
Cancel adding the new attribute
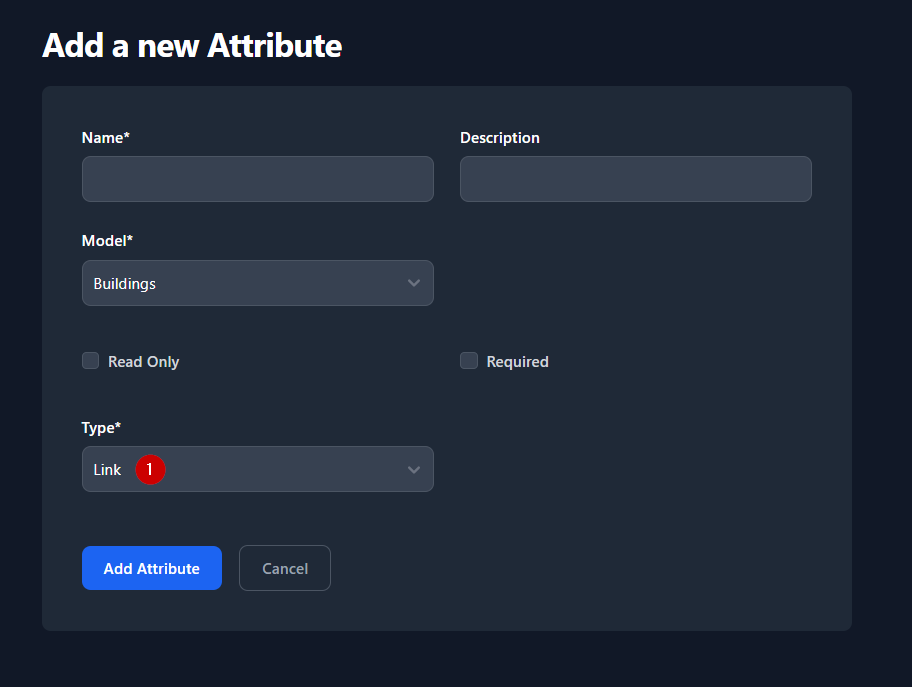(x=285, y=568)
